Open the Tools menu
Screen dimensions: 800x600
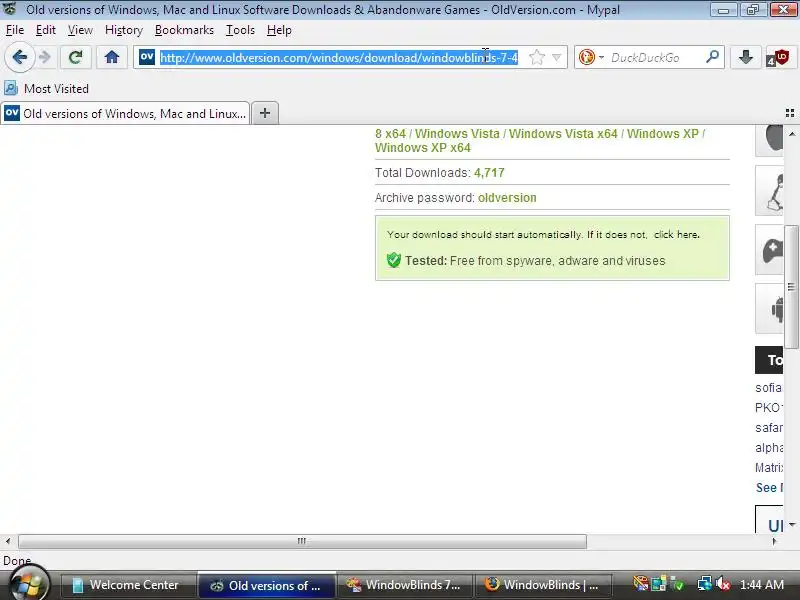(240, 30)
